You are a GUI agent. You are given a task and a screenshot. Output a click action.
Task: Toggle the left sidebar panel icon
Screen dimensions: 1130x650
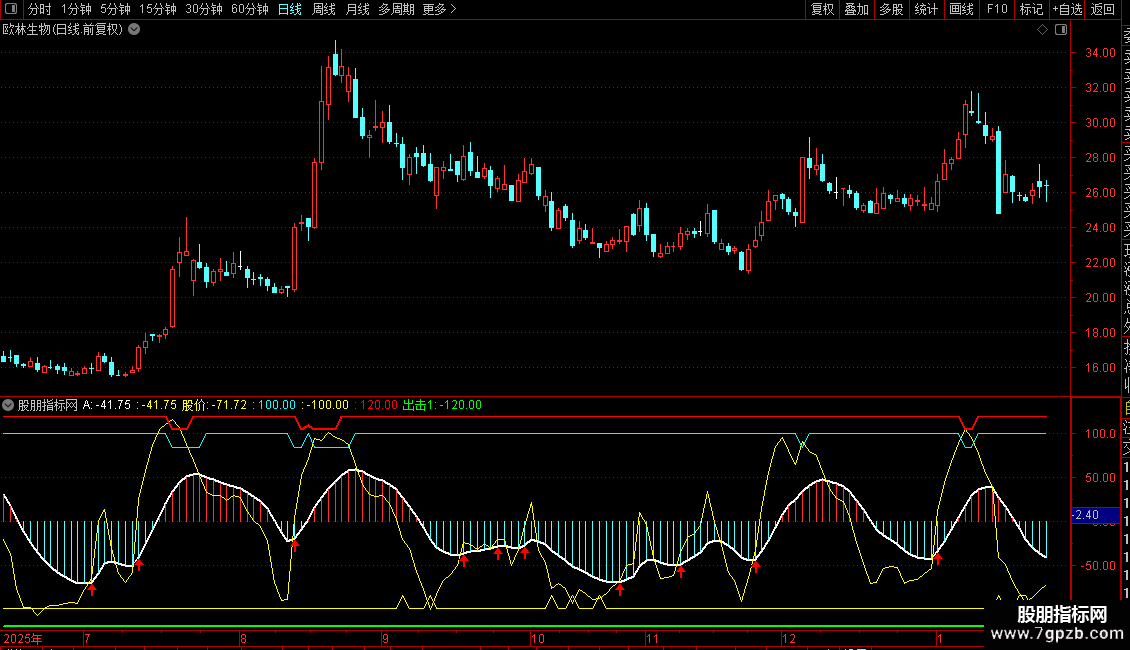click(x=10, y=10)
